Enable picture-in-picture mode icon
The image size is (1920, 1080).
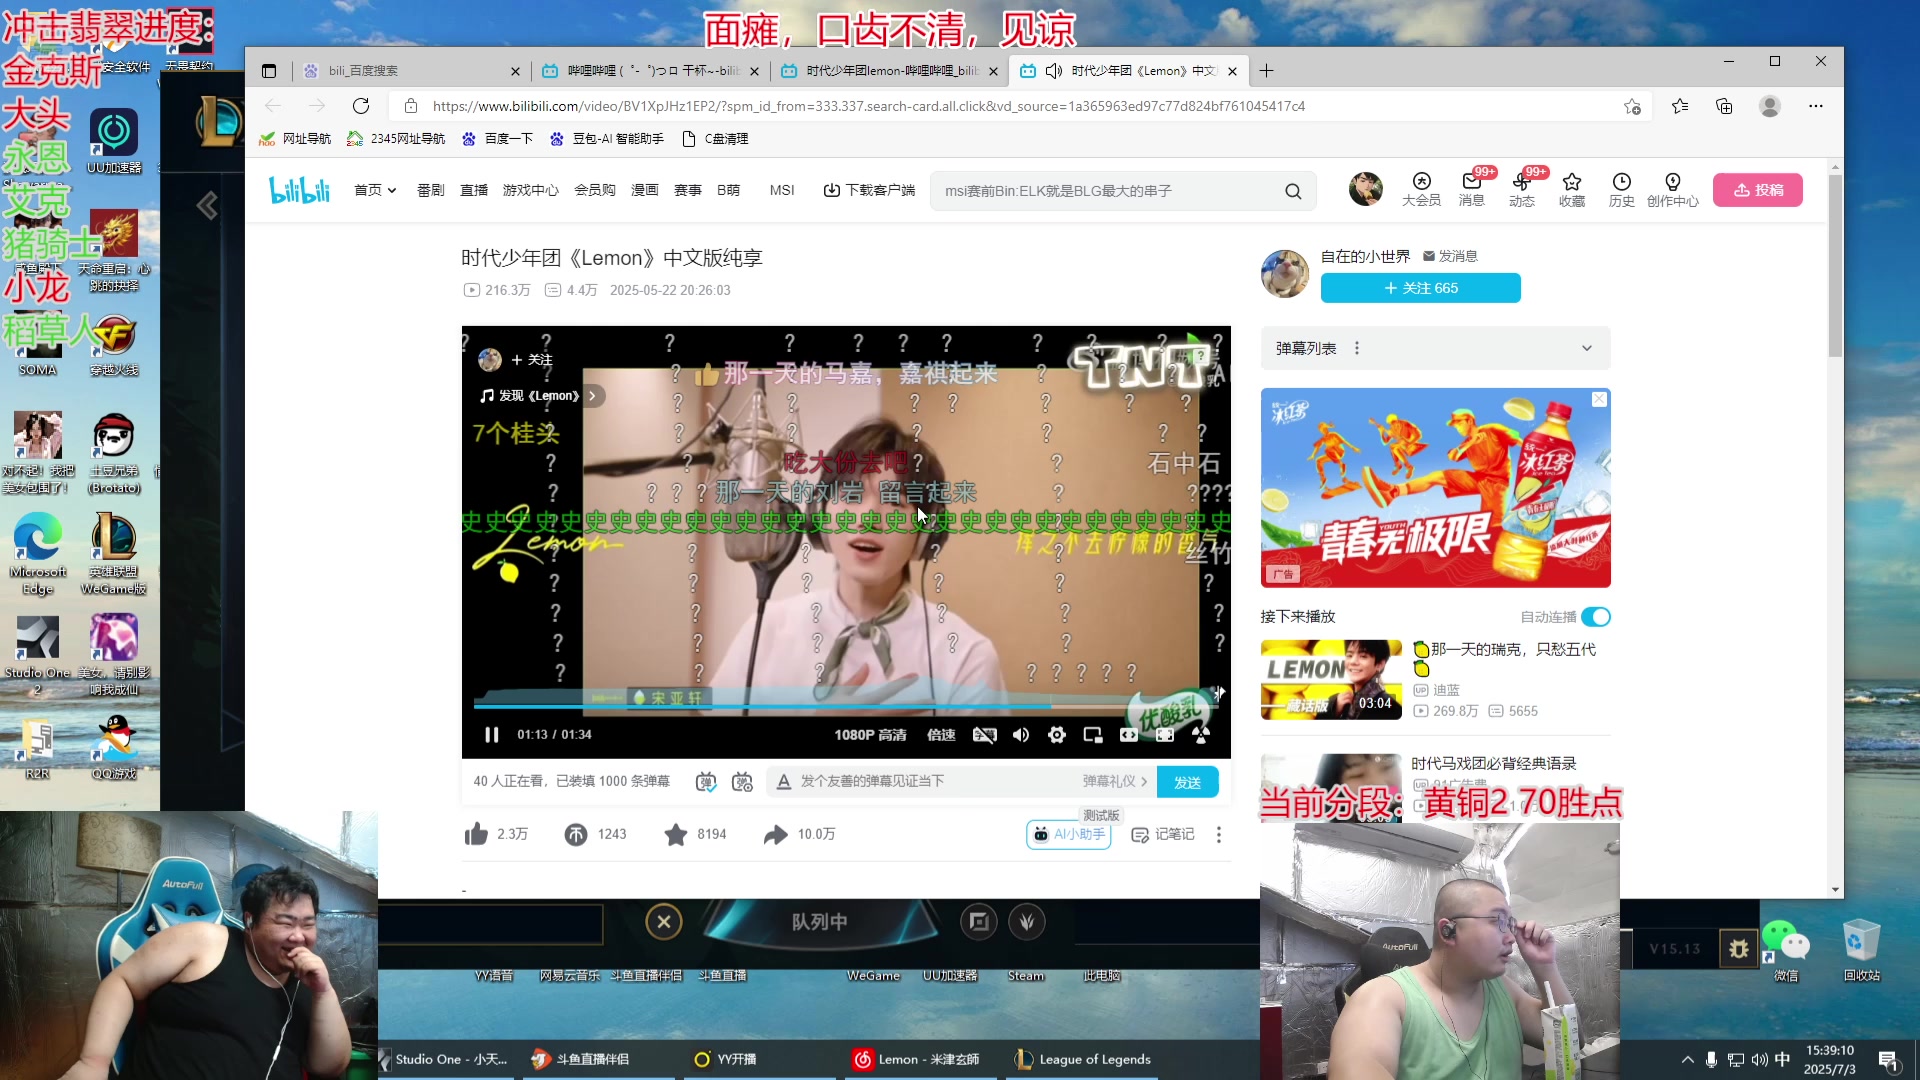[1093, 735]
